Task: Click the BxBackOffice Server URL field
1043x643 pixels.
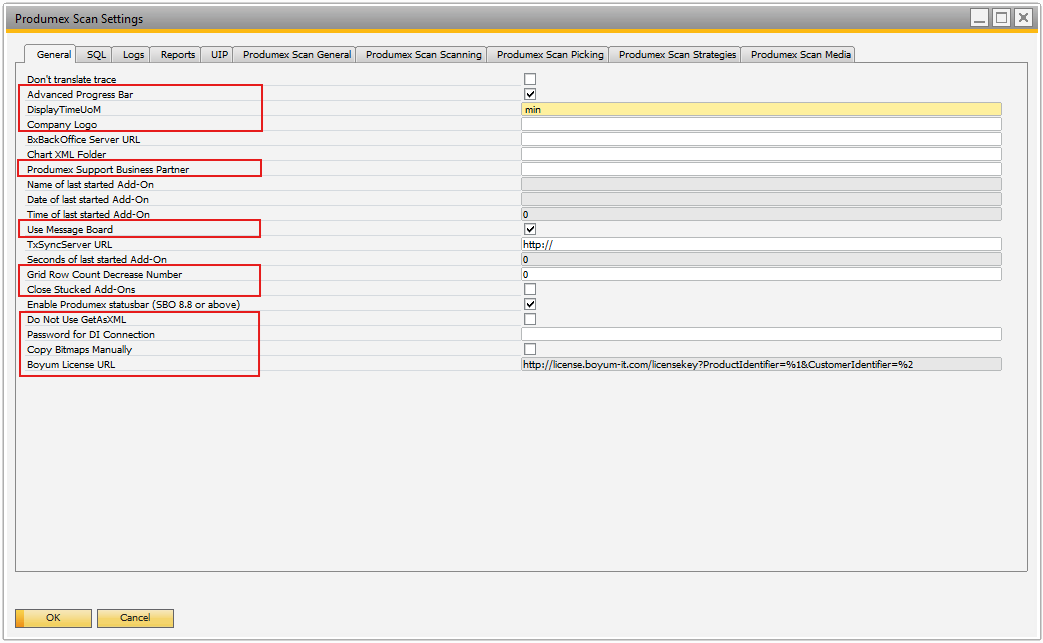Action: pos(761,140)
